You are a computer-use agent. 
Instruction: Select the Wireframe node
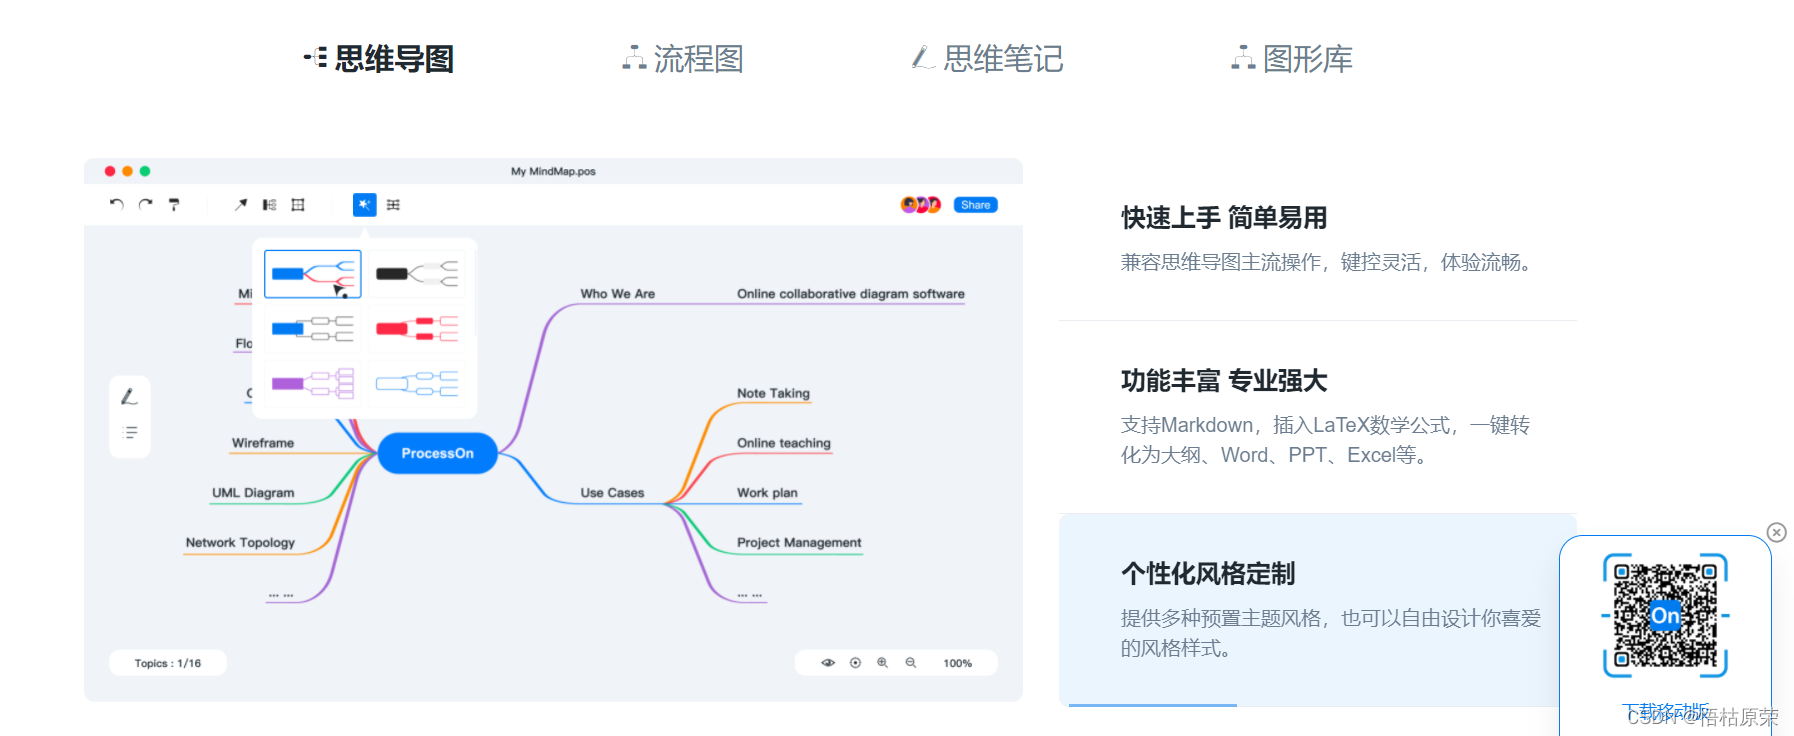263,443
